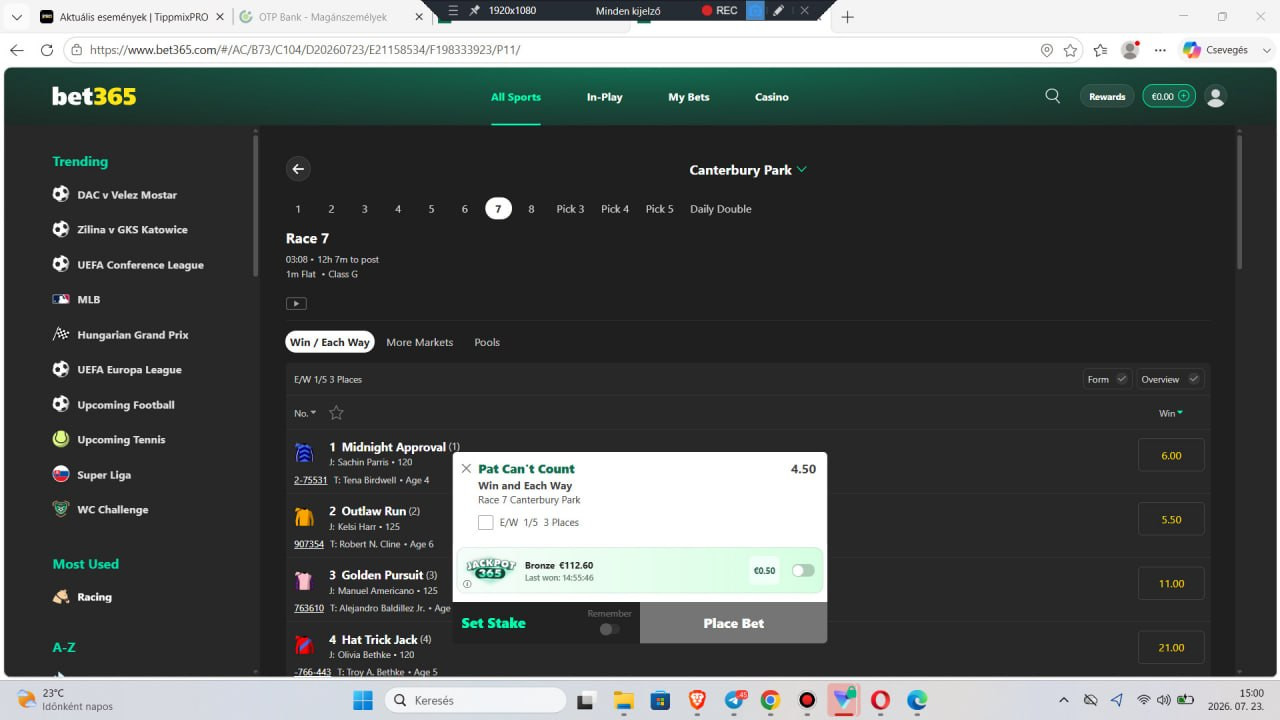The width and height of the screenshot is (1280, 720).
Task: Open File Explorer from the taskbar
Action: pyautogui.click(x=623, y=700)
